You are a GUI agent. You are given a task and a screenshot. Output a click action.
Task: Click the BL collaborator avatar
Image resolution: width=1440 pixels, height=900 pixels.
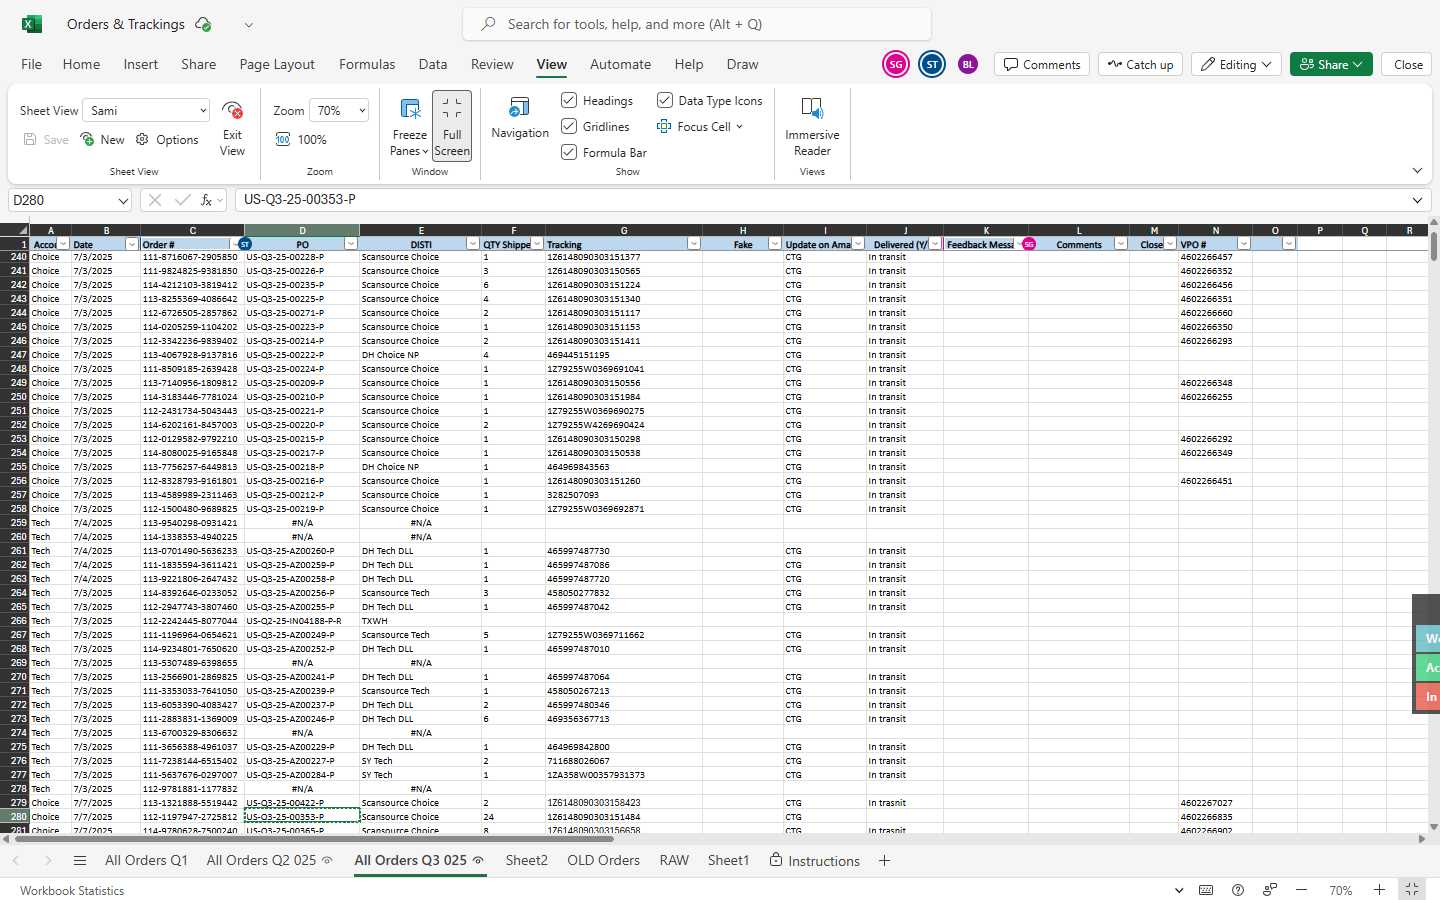click(x=968, y=64)
